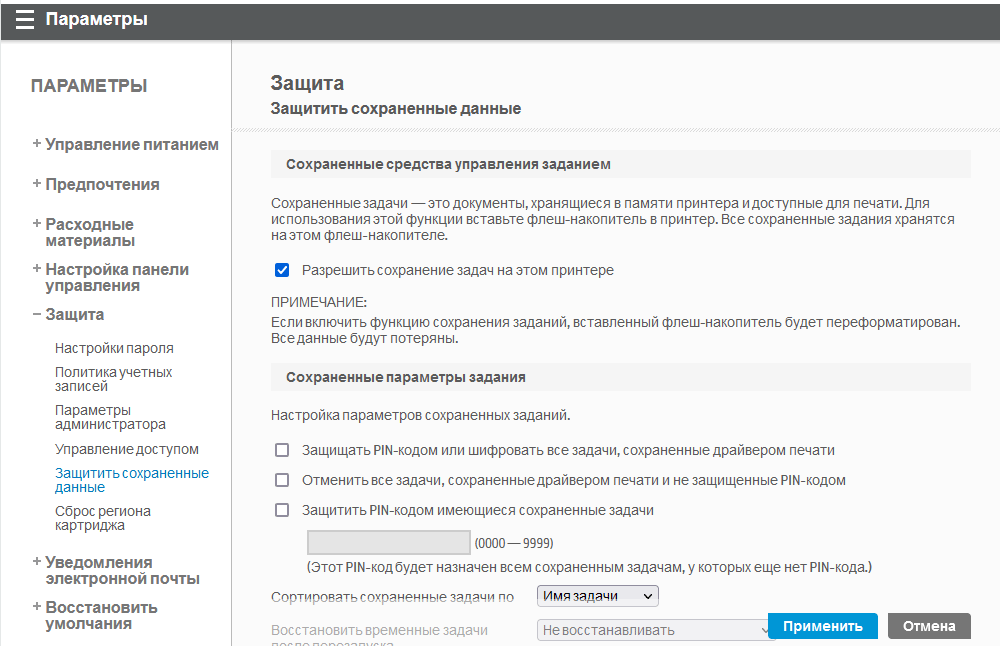This screenshot has height=646, width=1000.
Task: Uncheck Разрешить сохранение задач на этом принтере
Action: pyautogui.click(x=282, y=270)
